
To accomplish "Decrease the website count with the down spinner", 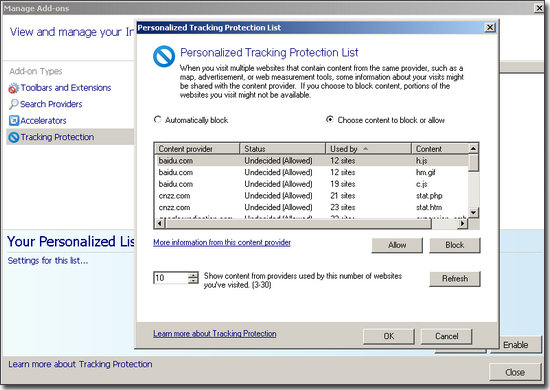I will point(193,281).
